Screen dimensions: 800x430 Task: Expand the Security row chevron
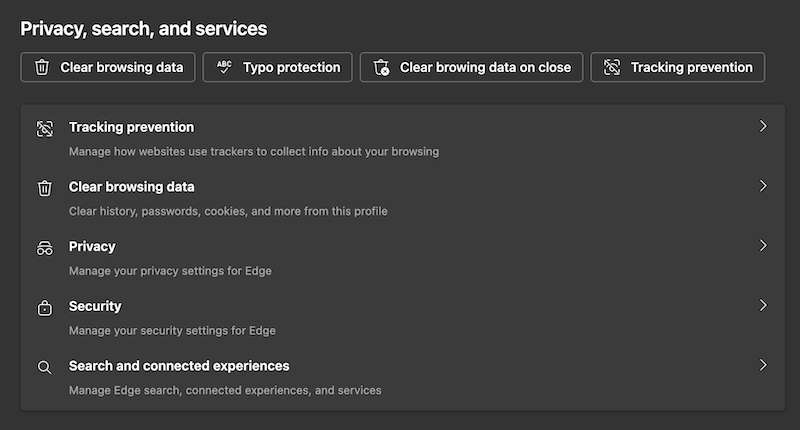coord(763,305)
